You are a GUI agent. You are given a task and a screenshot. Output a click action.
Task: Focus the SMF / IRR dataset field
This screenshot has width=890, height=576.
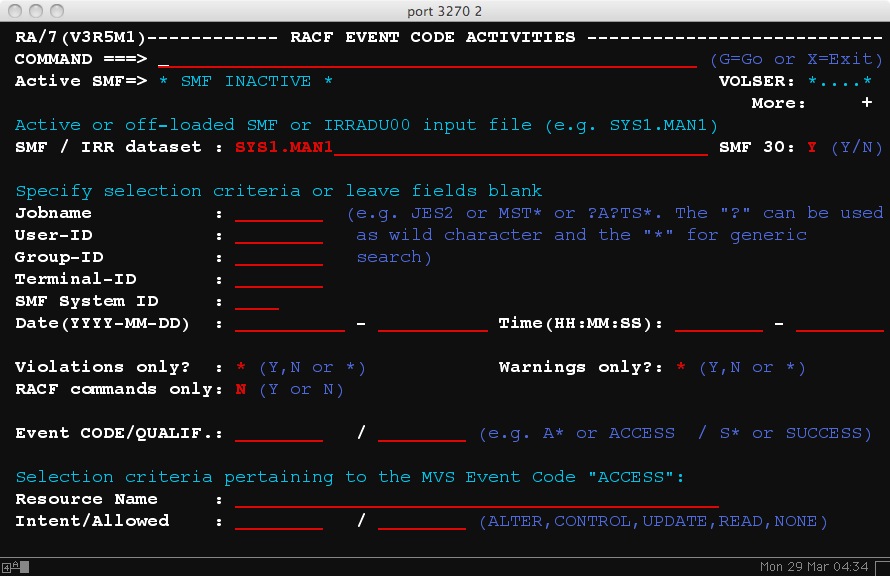click(x=471, y=147)
